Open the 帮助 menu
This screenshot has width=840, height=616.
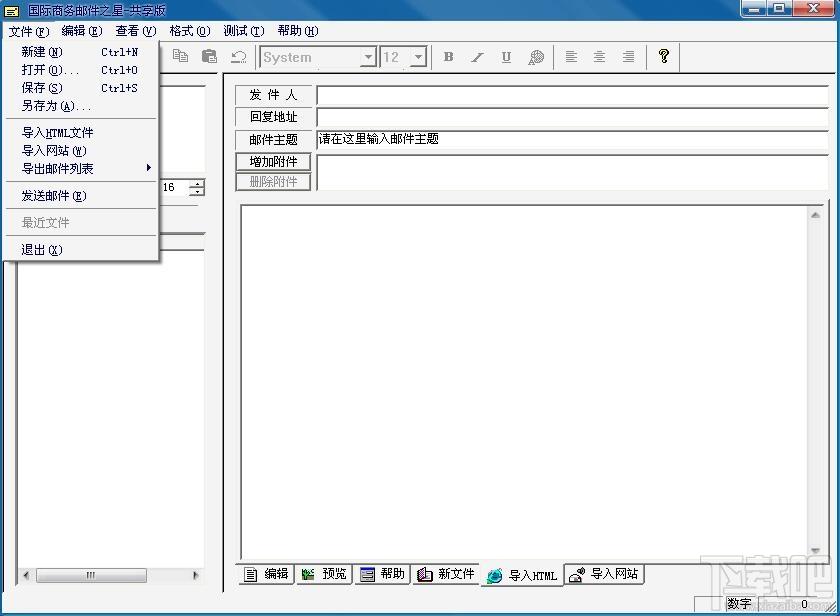pos(298,31)
